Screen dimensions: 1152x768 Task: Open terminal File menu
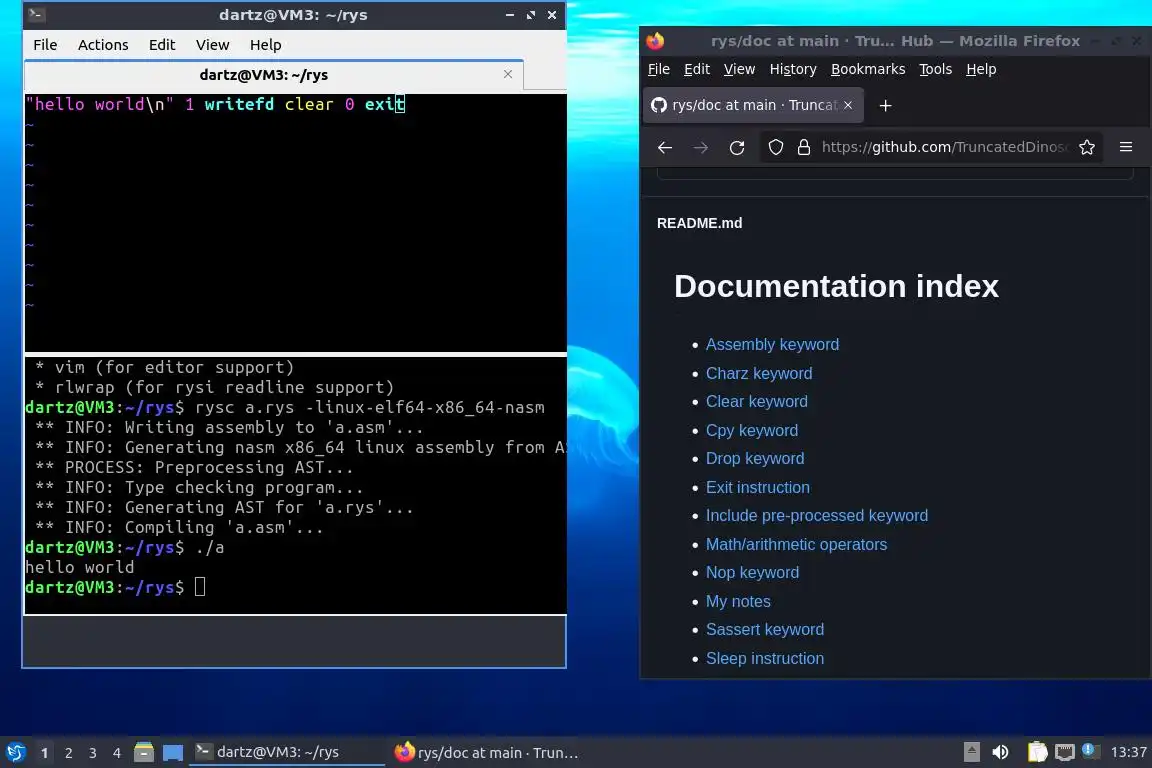tap(45, 45)
